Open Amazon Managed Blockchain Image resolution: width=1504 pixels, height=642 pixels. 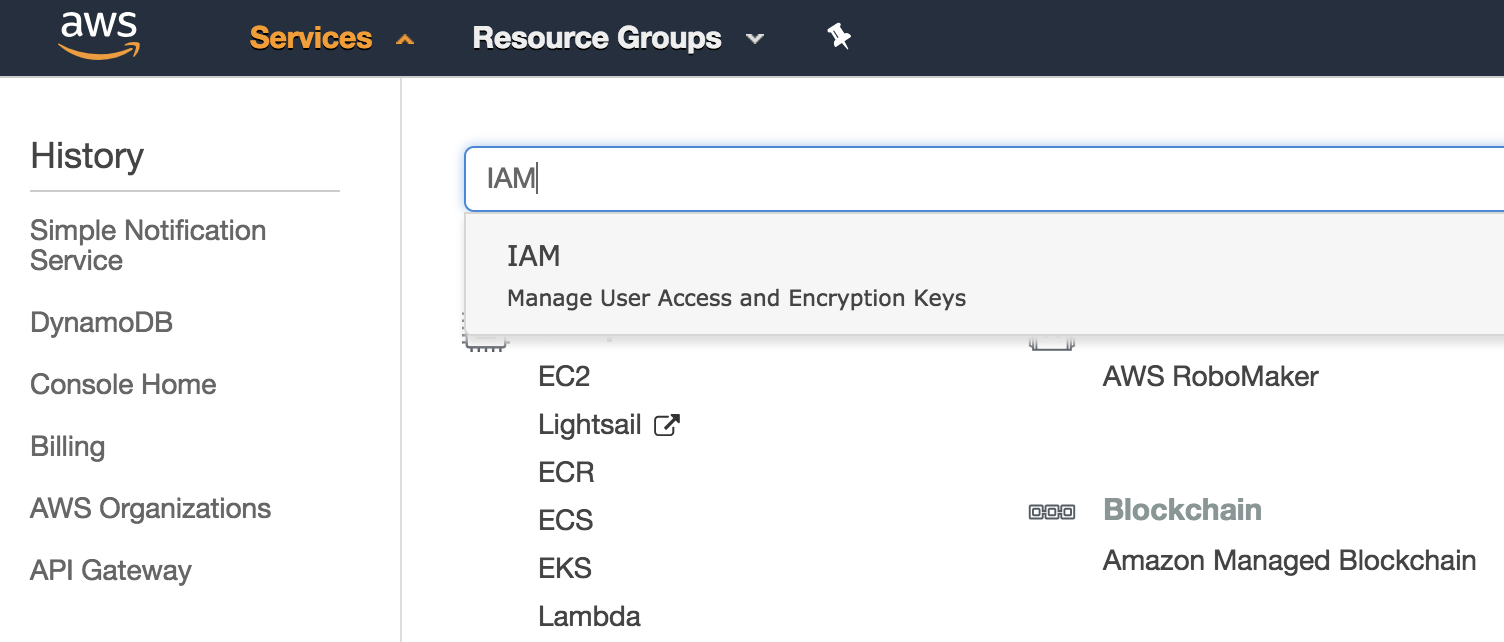click(1289, 560)
